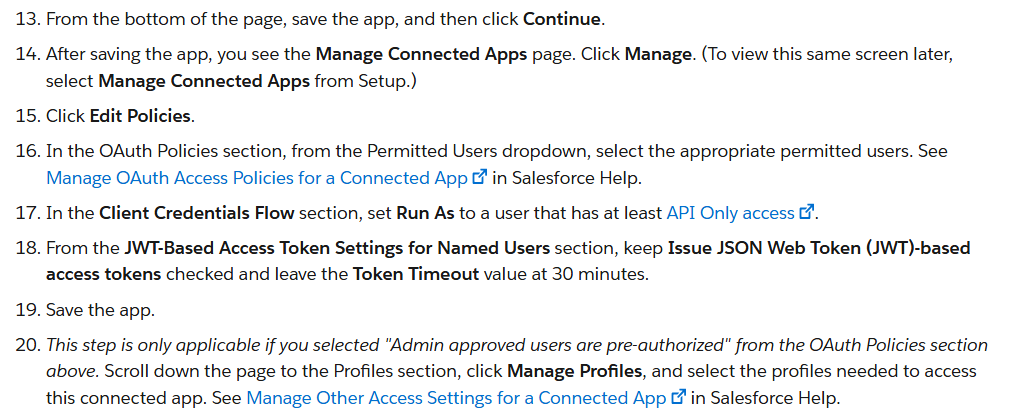Click the Save the app step 19 text
Screen dimensions: 1015x419
[100, 310]
